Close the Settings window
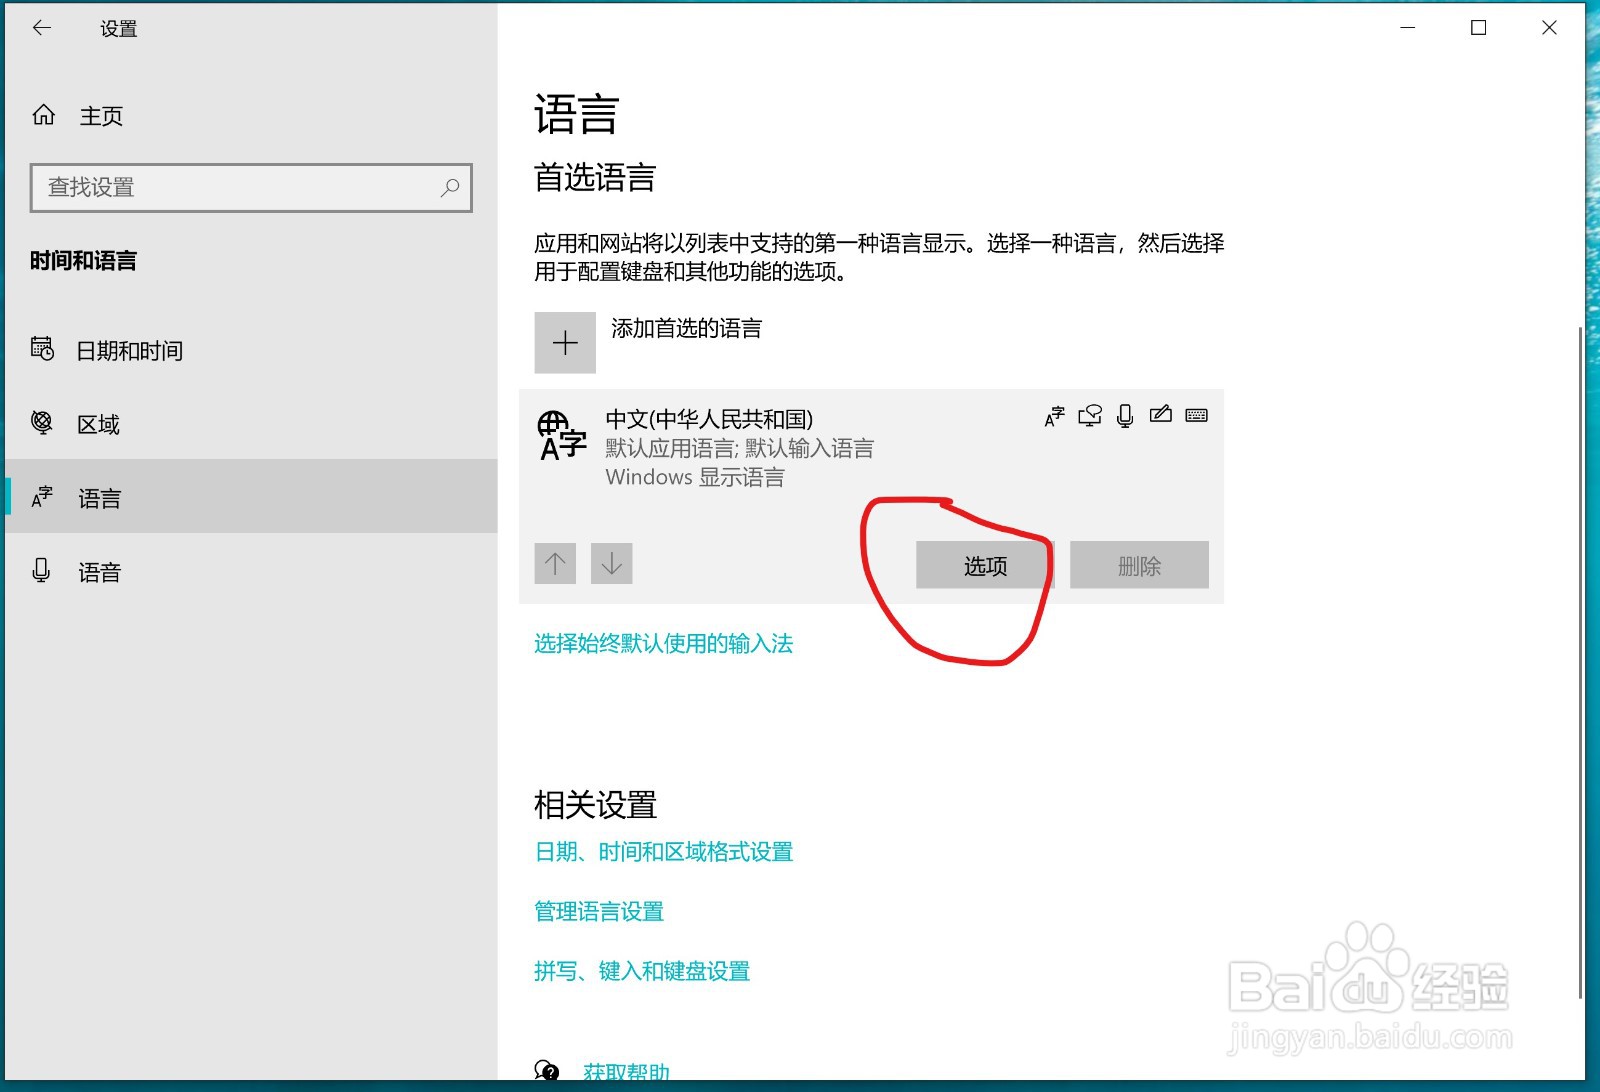 tap(1549, 28)
